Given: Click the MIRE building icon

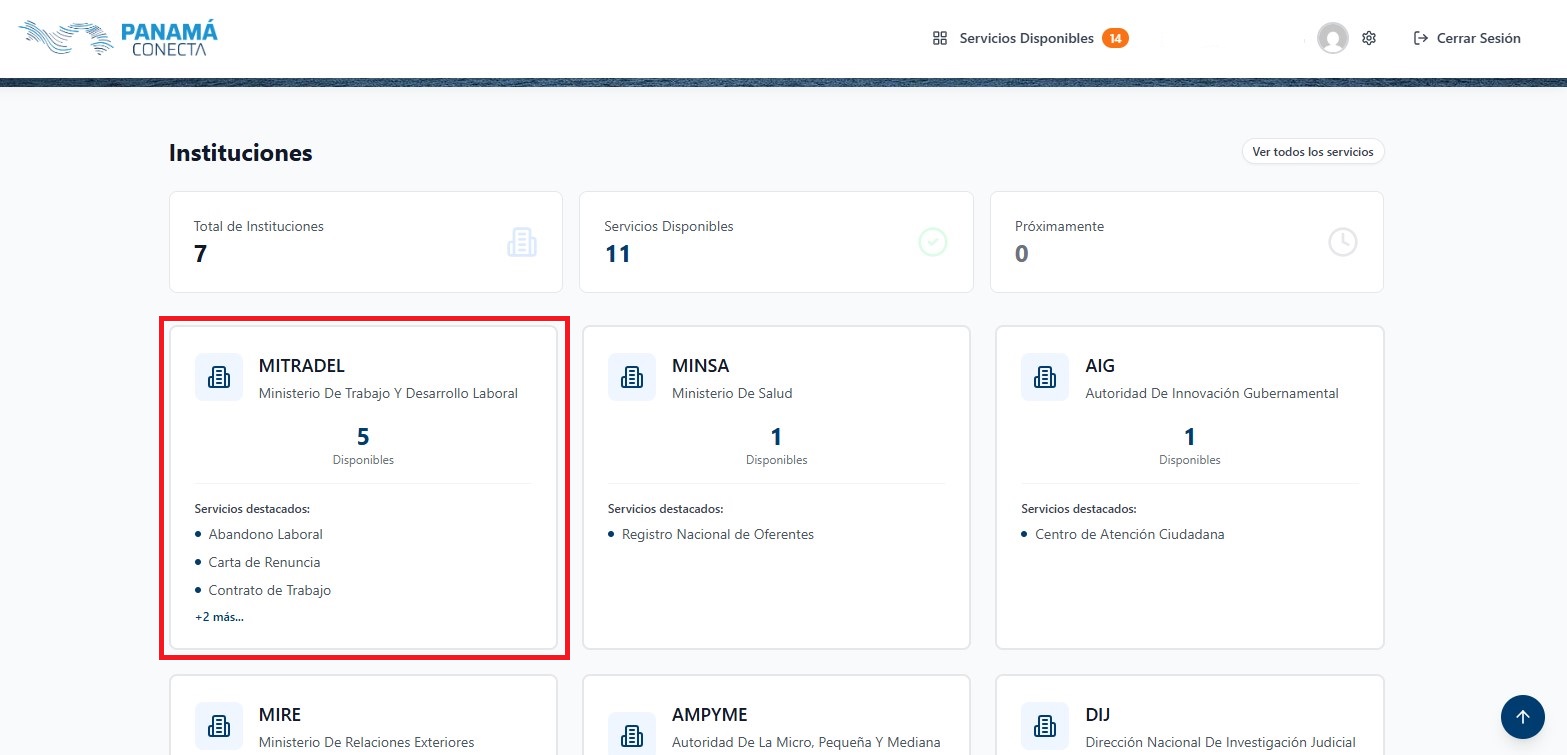Looking at the screenshot, I should point(219,726).
